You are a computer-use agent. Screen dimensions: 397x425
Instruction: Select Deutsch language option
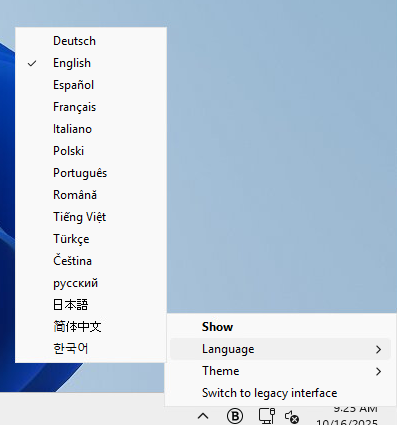tap(91, 41)
